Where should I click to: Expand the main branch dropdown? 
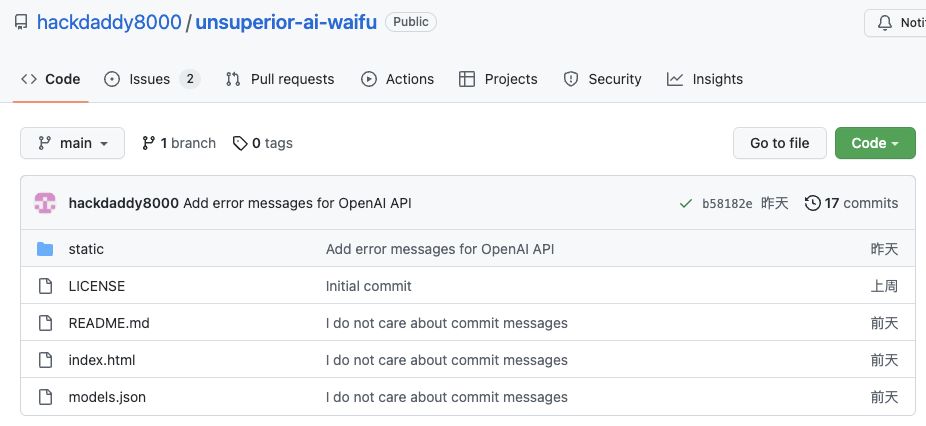tap(72, 143)
